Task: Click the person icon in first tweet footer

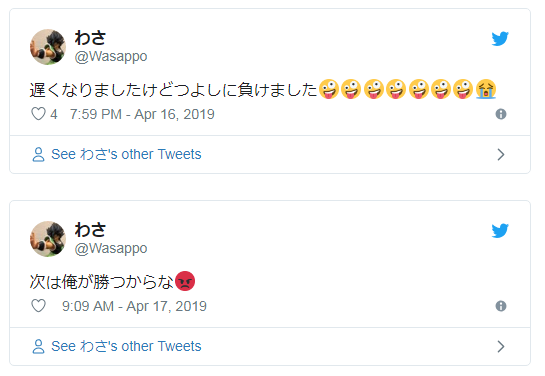Action: tap(38, 155)
